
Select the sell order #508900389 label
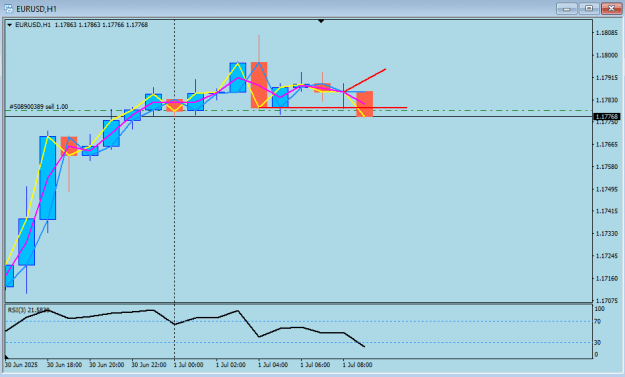[x=39, y=107]
